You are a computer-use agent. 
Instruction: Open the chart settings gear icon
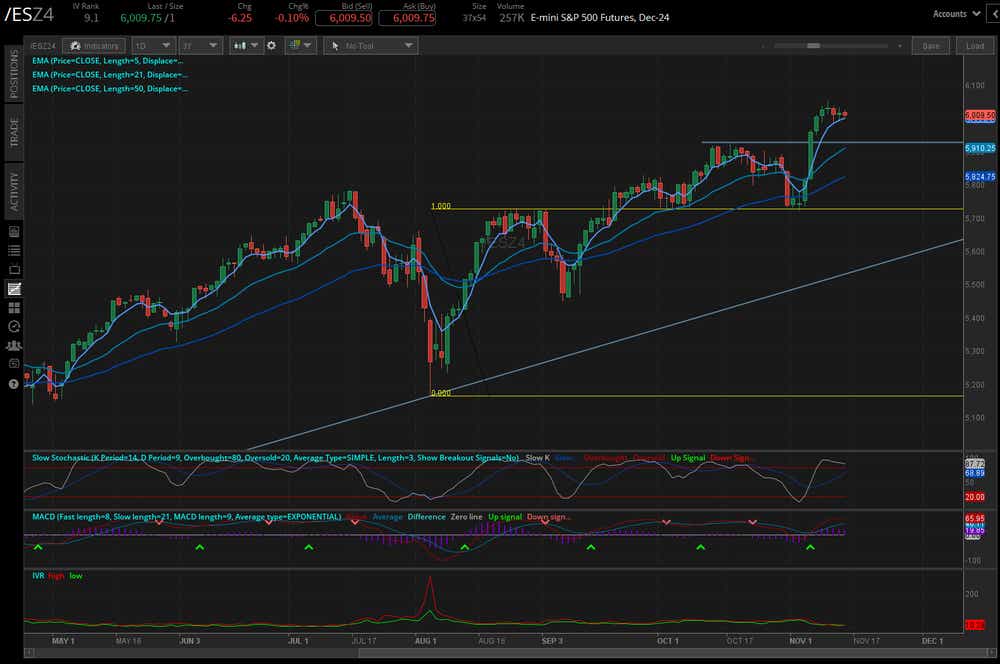270,45
